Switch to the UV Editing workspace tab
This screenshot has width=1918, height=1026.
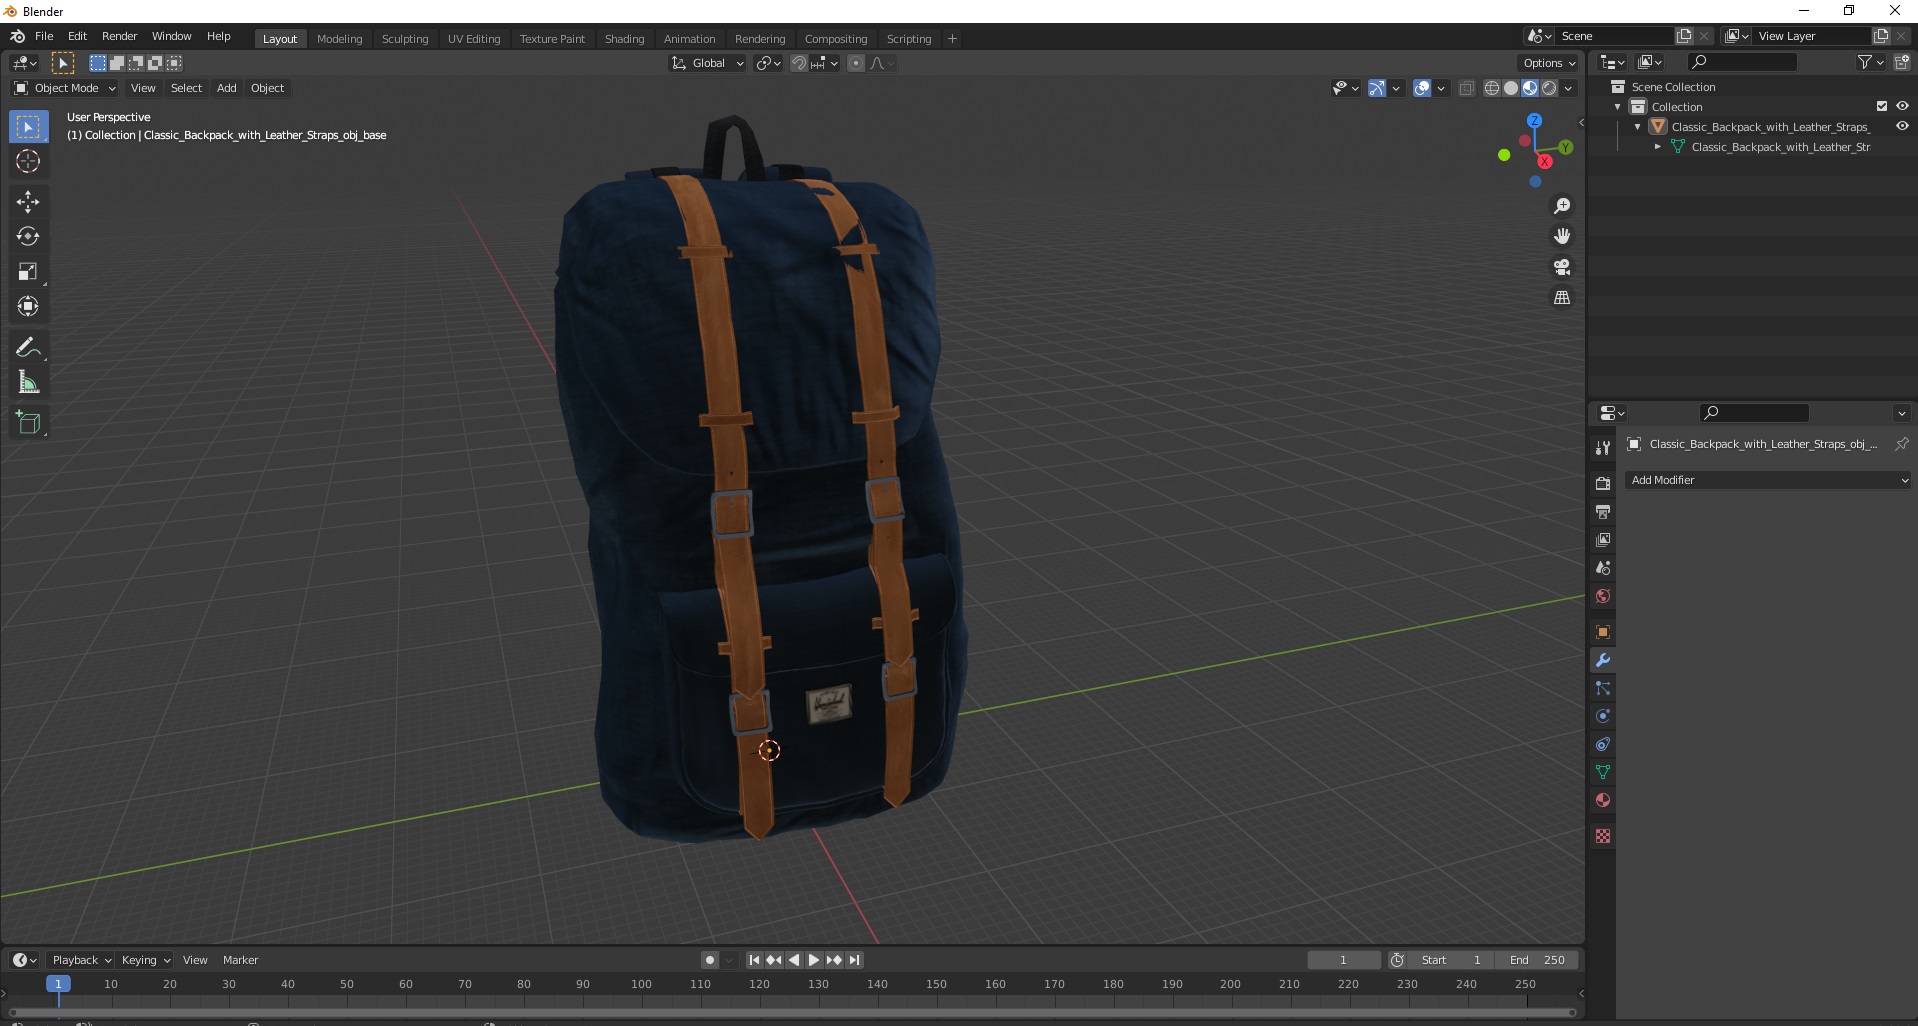point(474,39)
